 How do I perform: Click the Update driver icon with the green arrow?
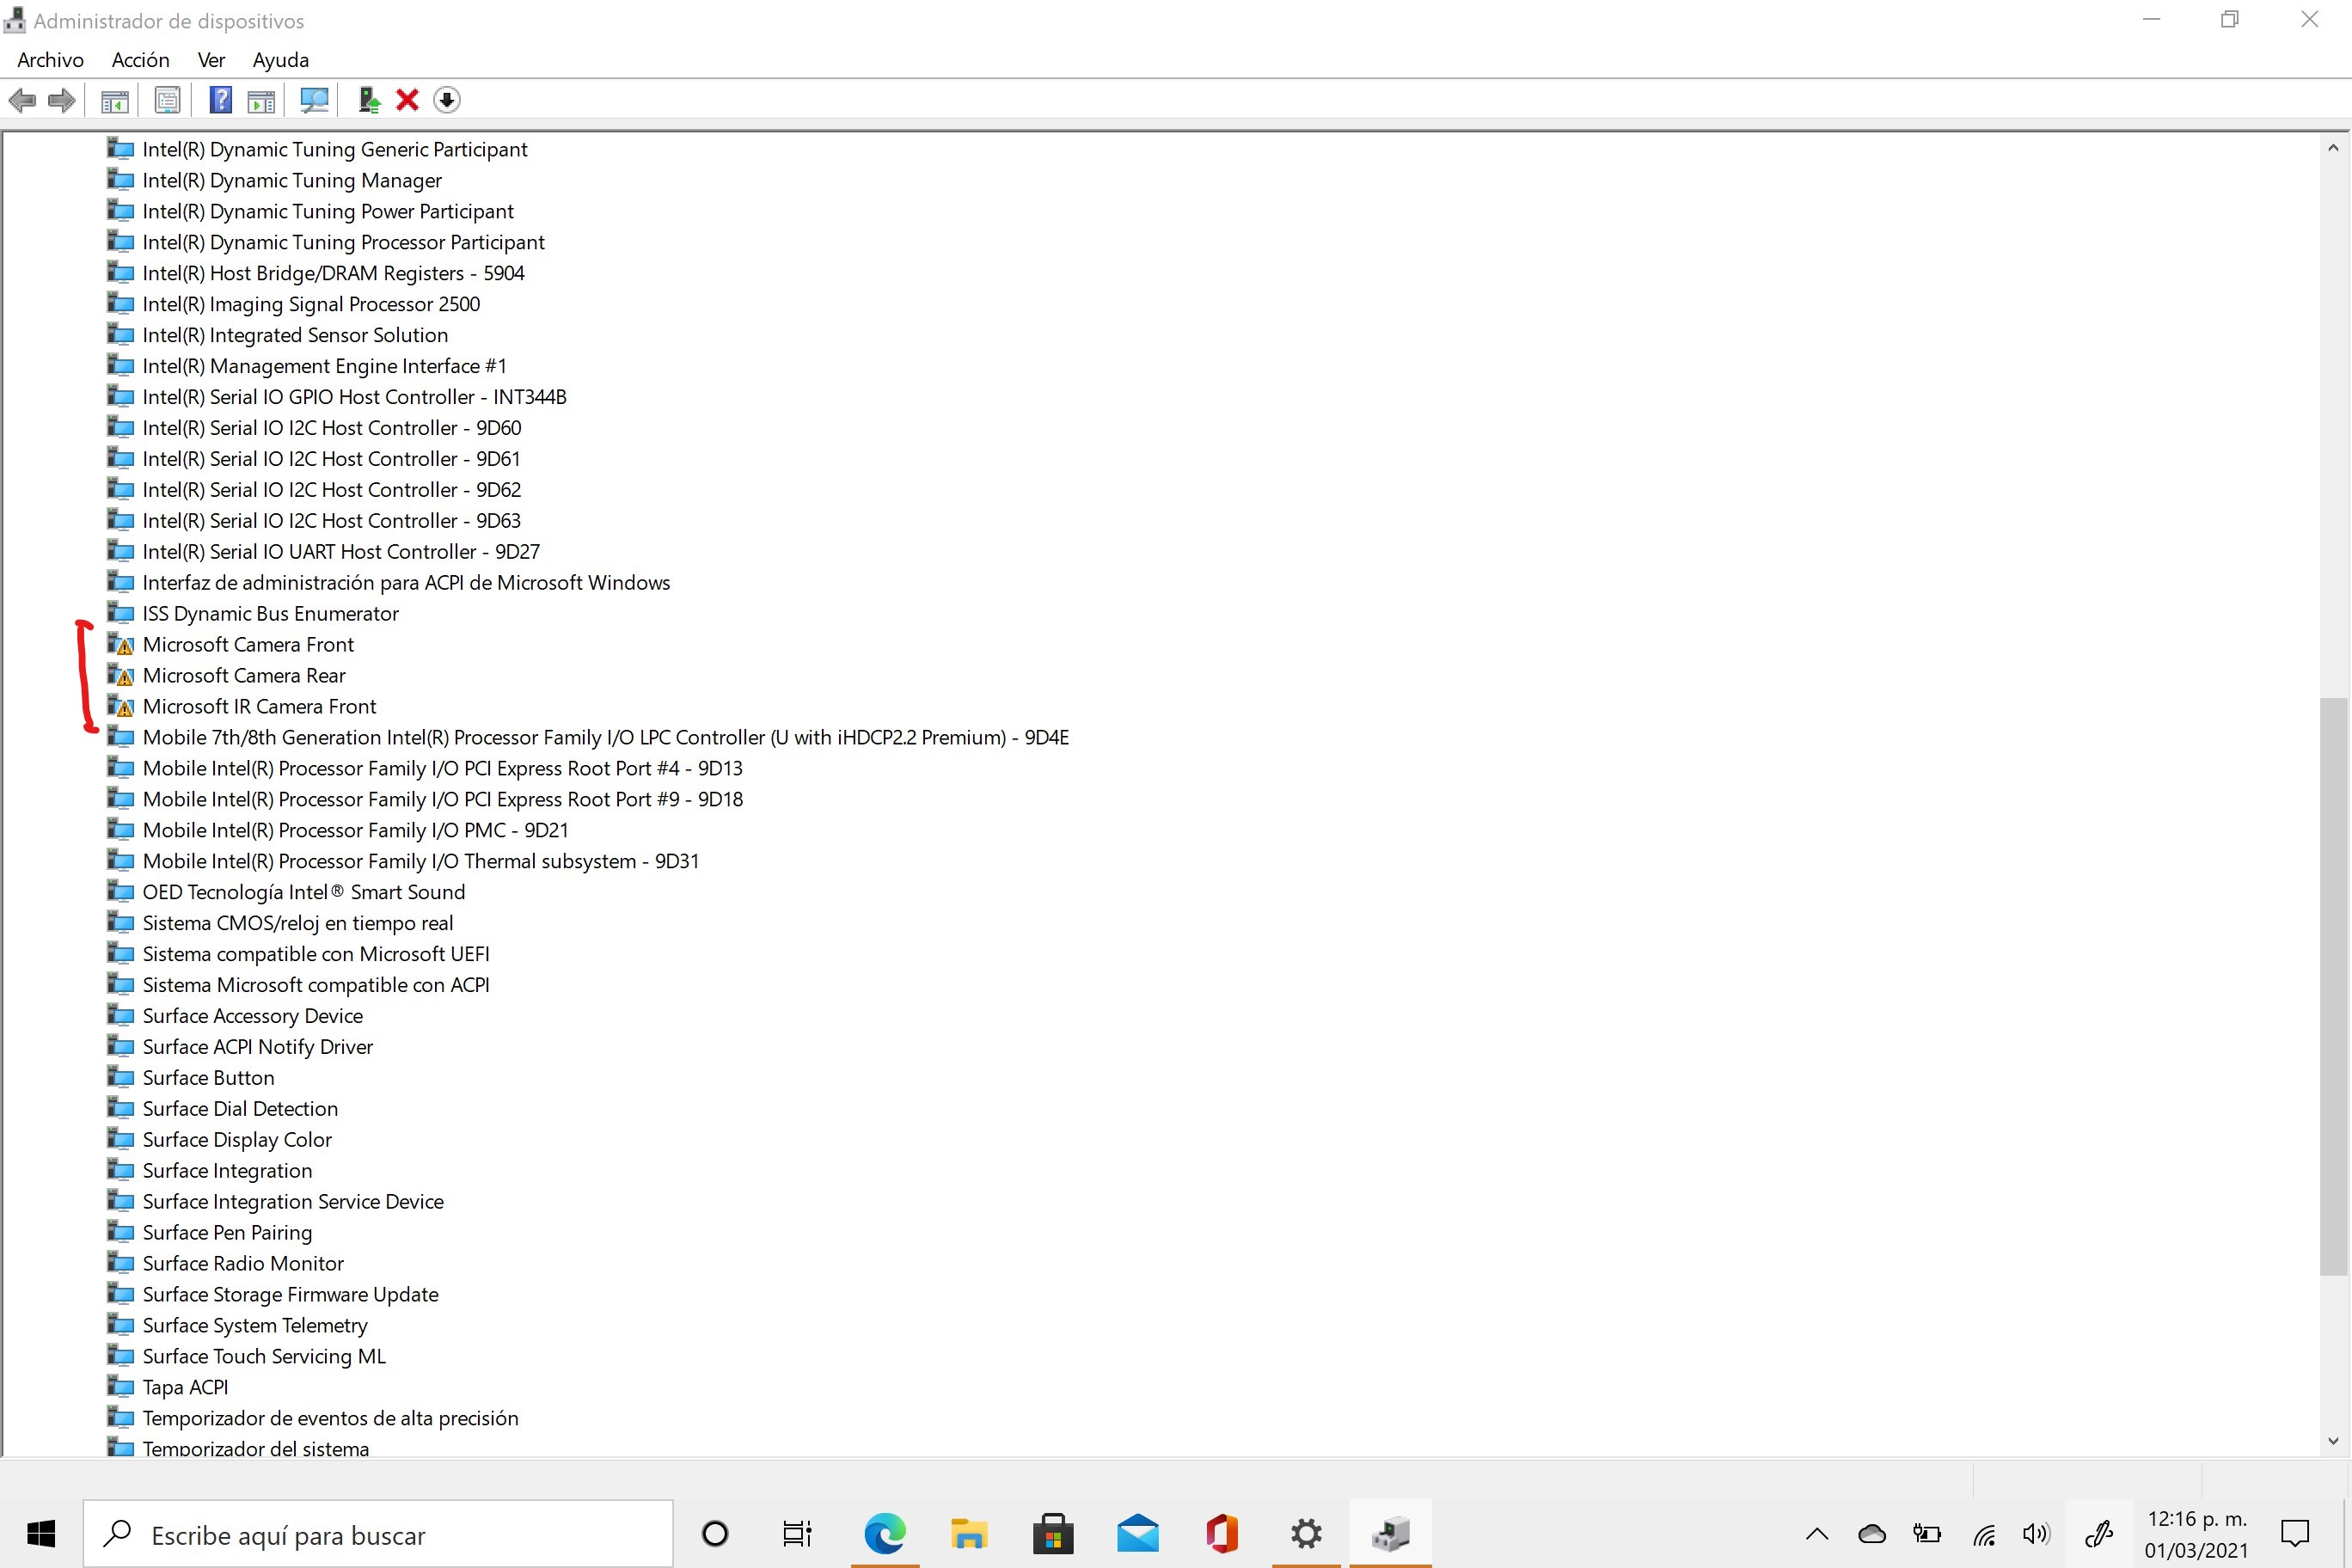pyautogui.click(x=369, y=100)
